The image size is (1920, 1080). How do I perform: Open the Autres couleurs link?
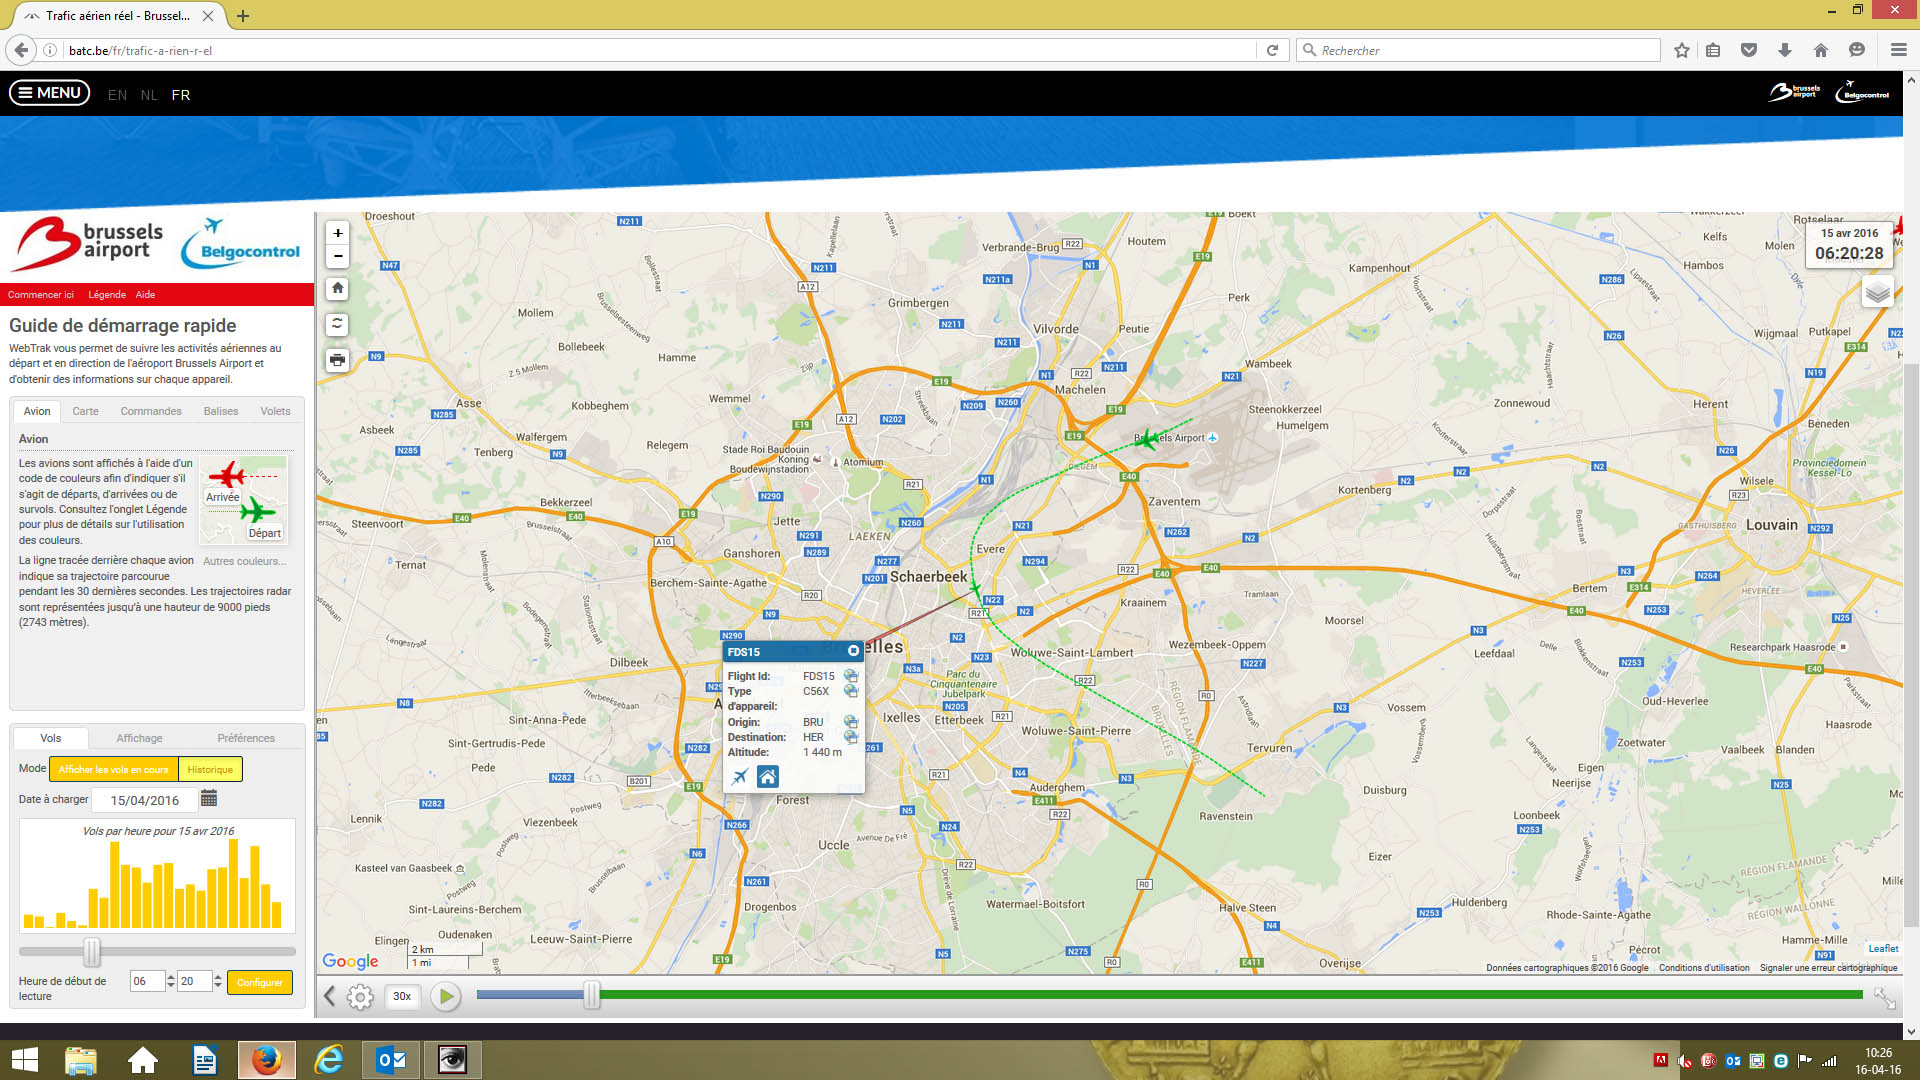[244, 561]
